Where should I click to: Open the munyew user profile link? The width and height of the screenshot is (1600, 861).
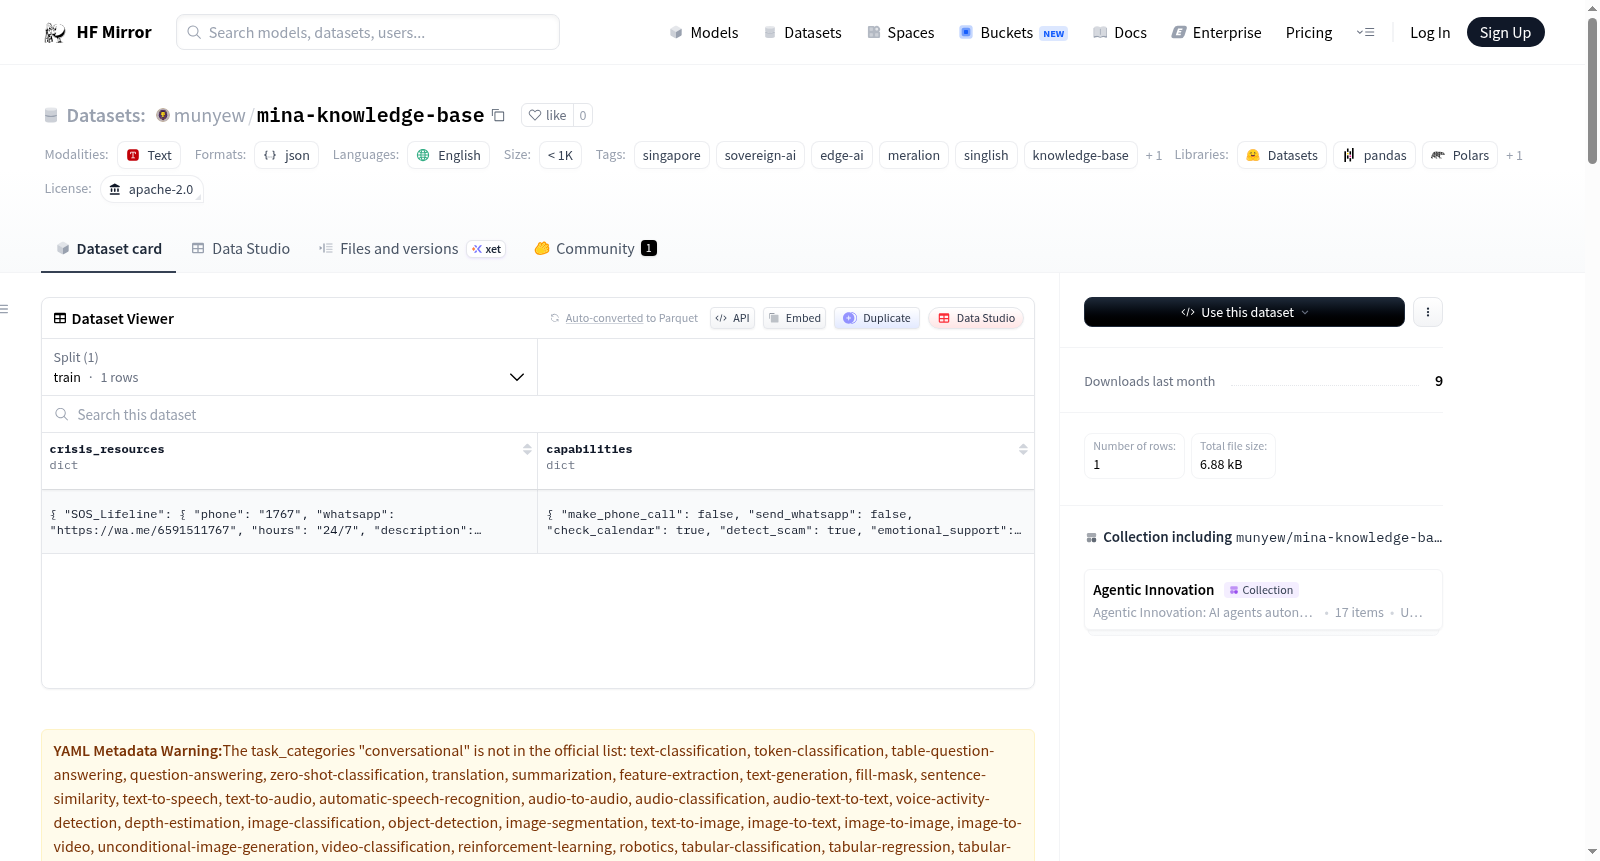pyautogui.click(x=209, y=116)
